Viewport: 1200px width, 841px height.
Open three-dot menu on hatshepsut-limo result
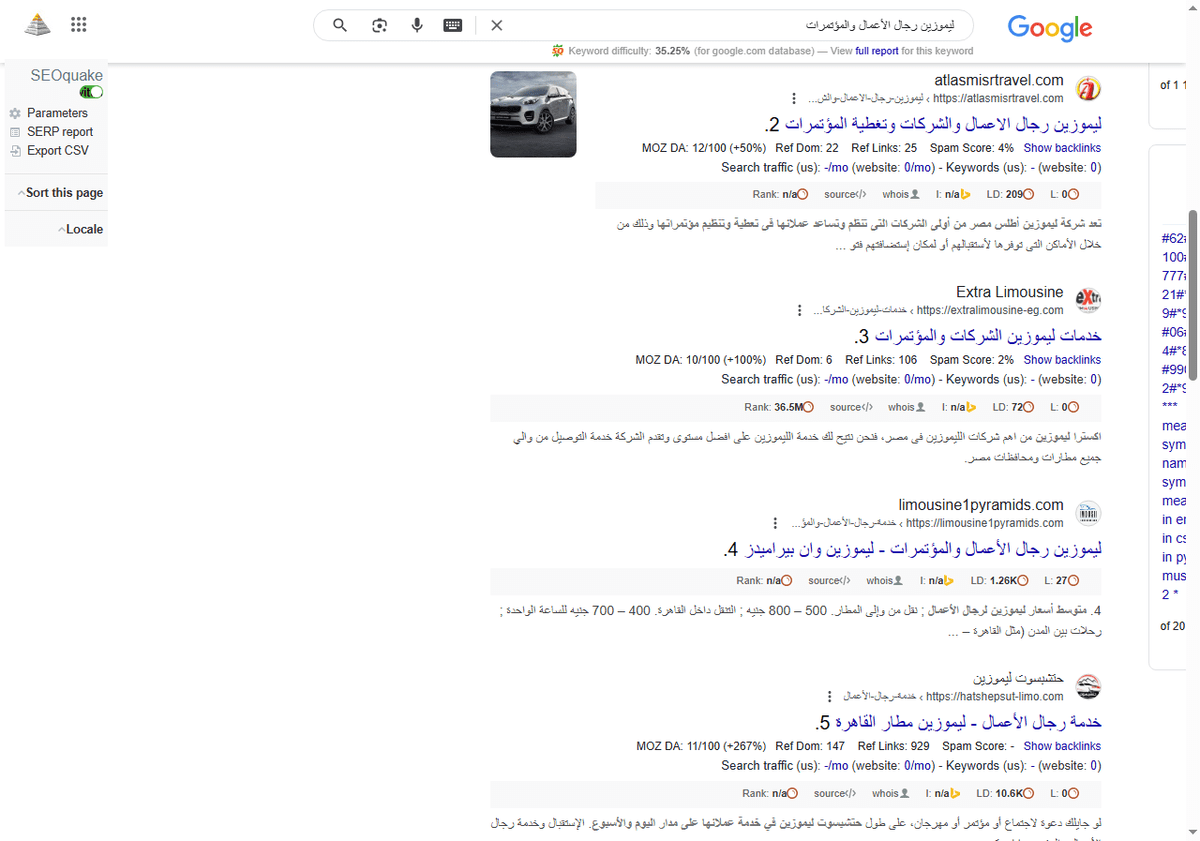[x=829, y=696]
